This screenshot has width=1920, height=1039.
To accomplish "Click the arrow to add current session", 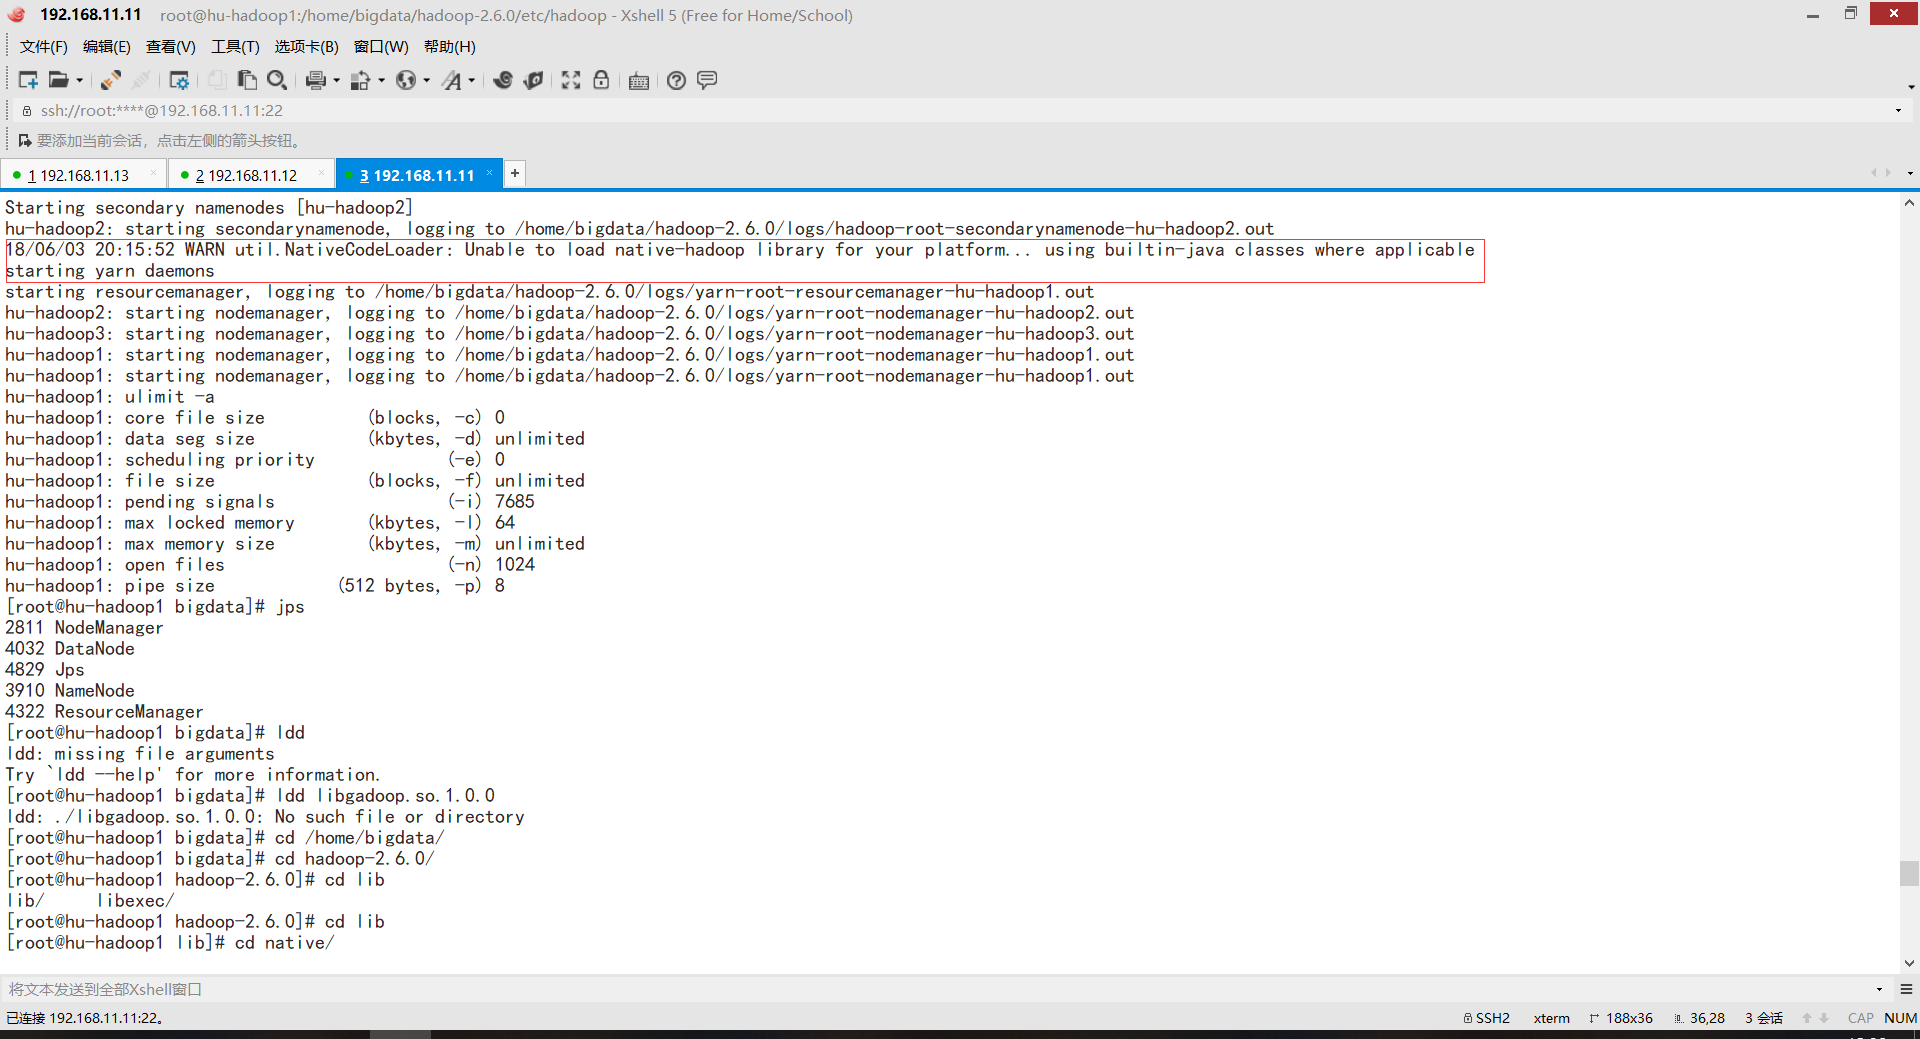I will [25, 140].
